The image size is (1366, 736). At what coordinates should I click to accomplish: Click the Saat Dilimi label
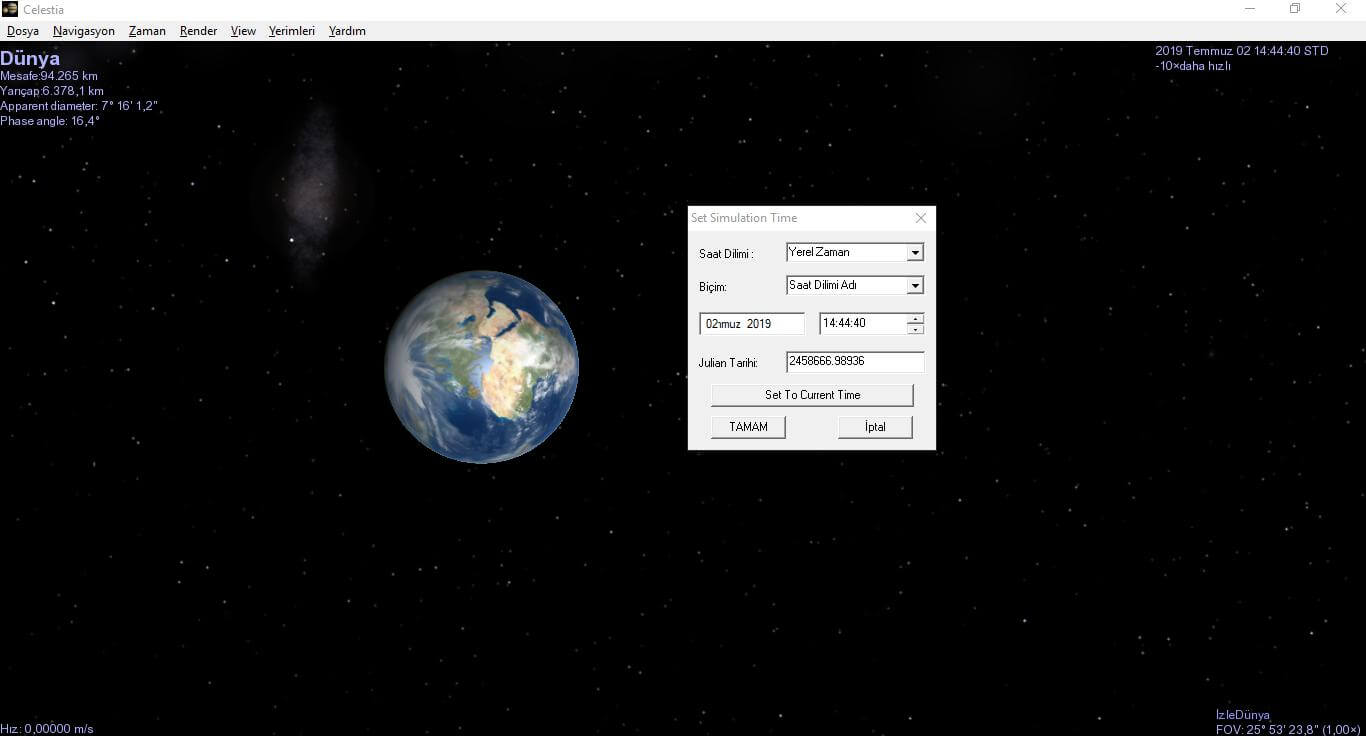(x=726, y=254)
